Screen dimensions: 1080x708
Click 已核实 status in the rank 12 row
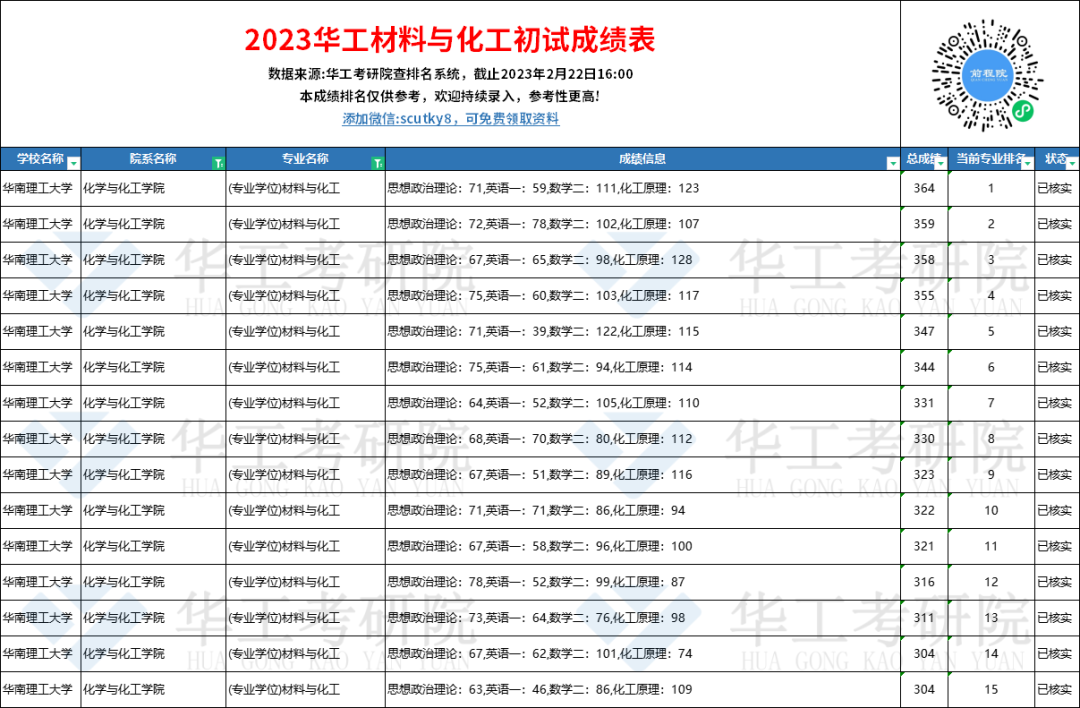[1055, 582]
